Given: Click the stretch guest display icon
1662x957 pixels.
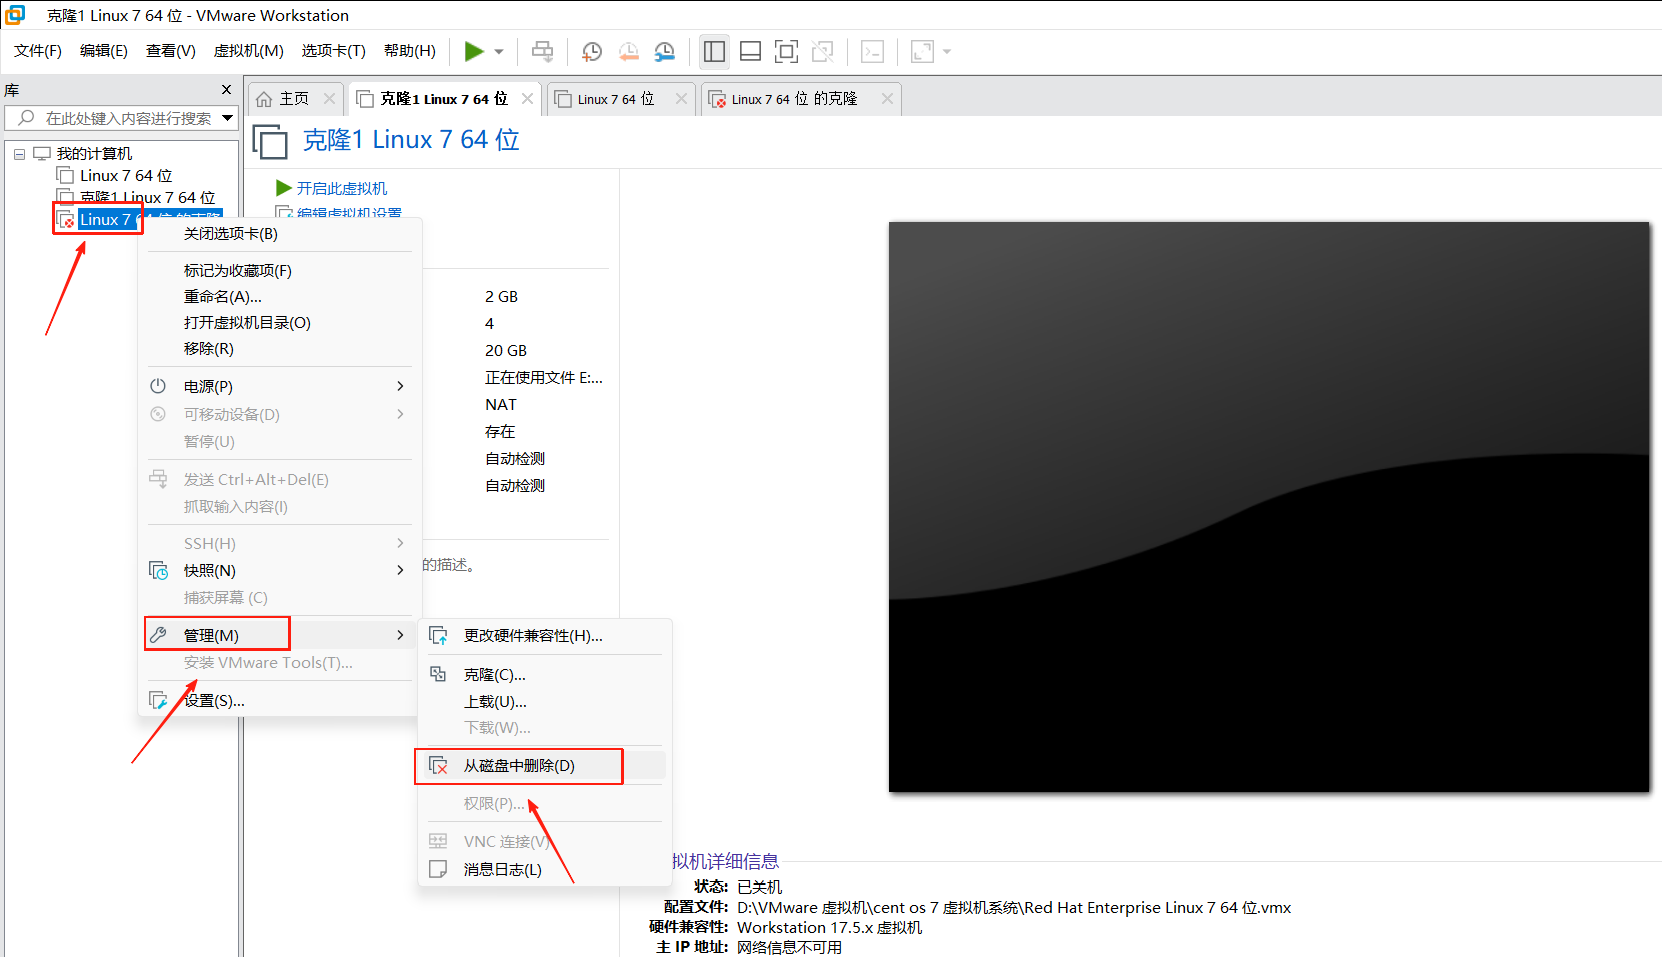Looking at the screenshot, I should click(922, 51).
